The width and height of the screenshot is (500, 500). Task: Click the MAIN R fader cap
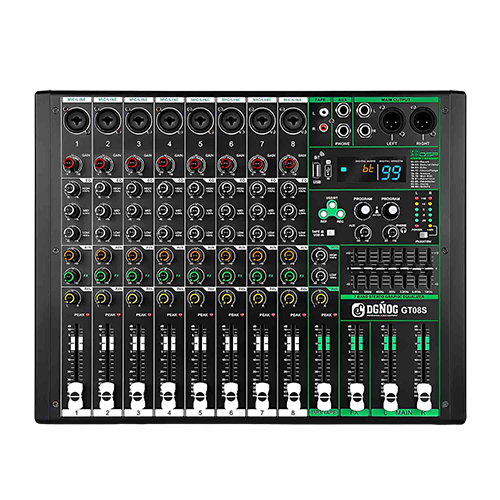(423, 397)
